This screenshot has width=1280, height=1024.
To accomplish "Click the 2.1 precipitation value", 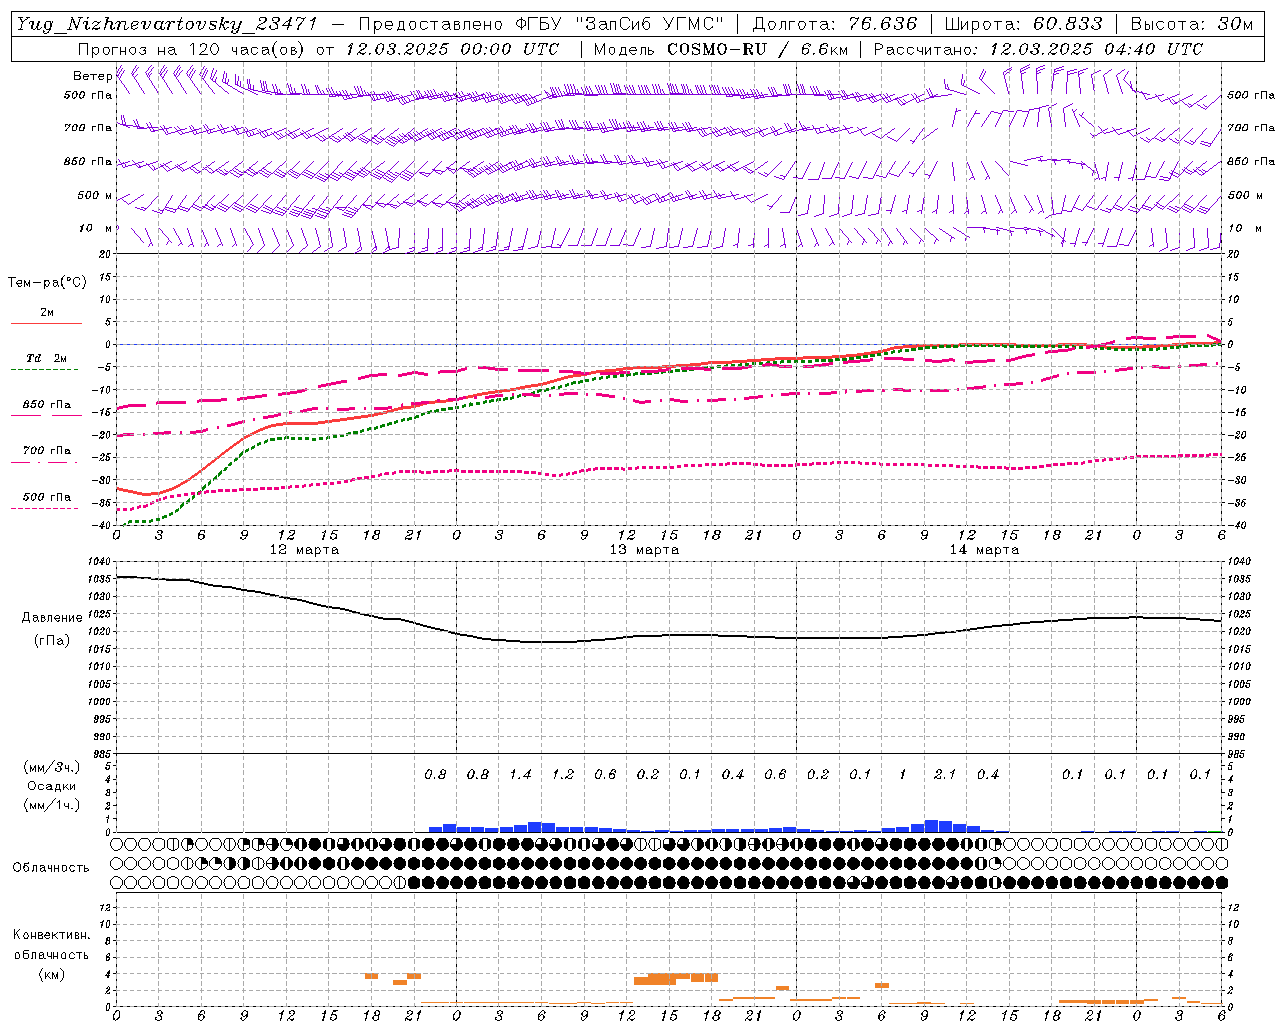I will [944, 774].
